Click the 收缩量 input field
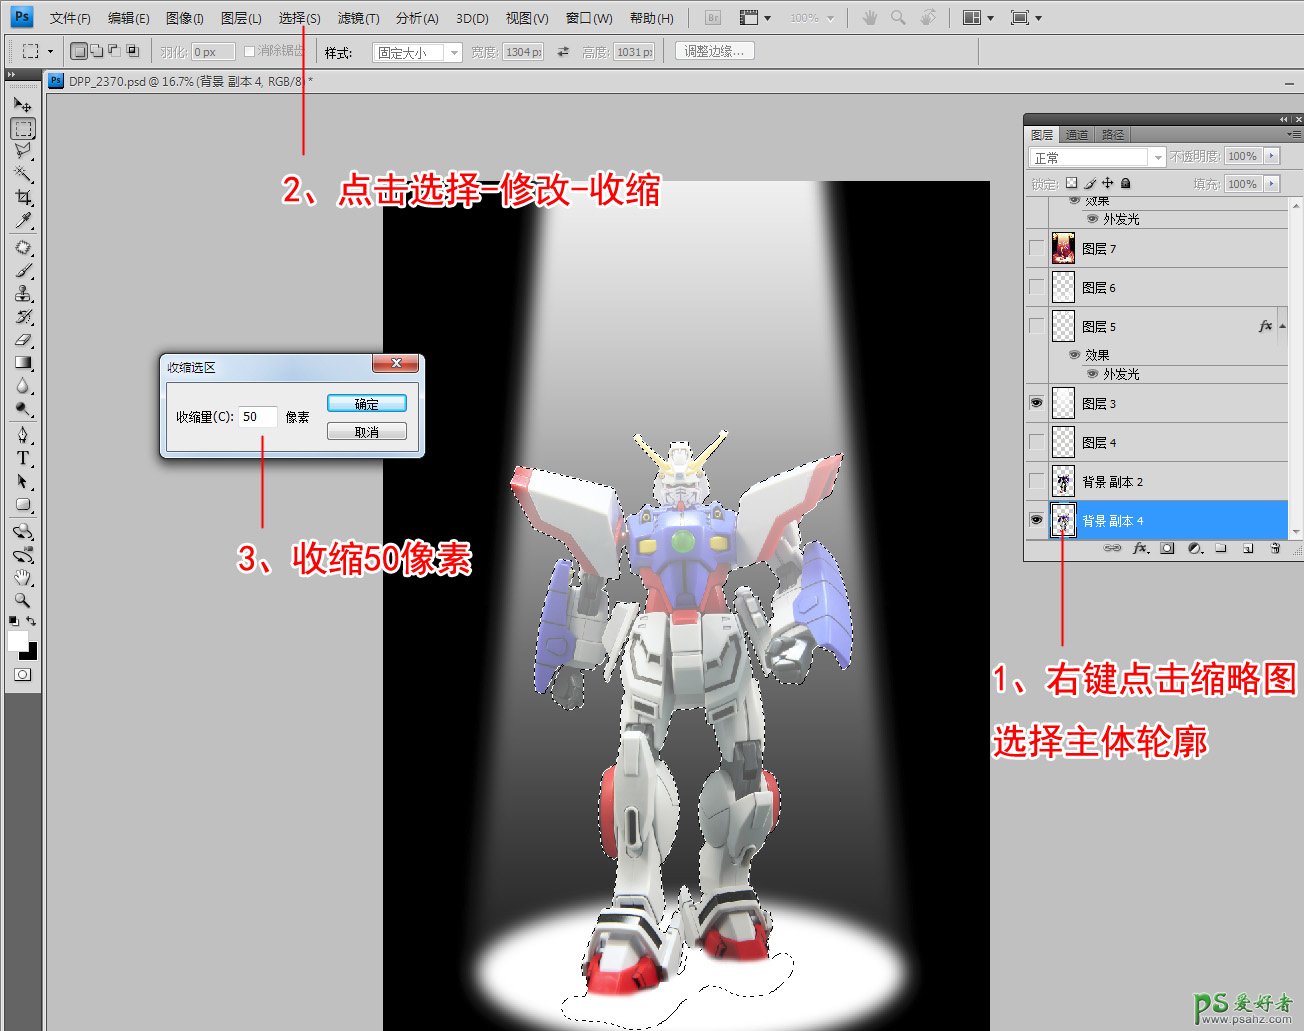This screenshot has width=1304, height=1031. click(257, 417)
